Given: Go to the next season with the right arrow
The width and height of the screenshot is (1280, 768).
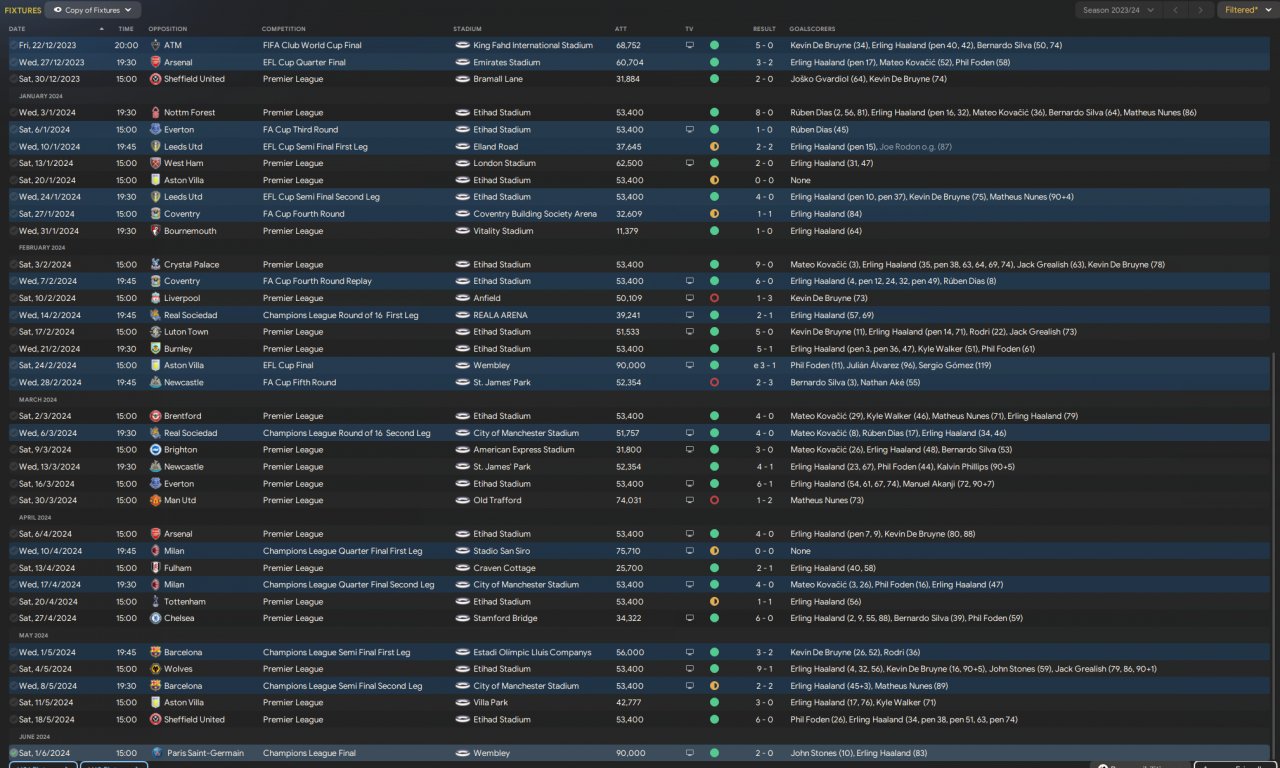Looking at the screenshot, I should (1202, 10).
